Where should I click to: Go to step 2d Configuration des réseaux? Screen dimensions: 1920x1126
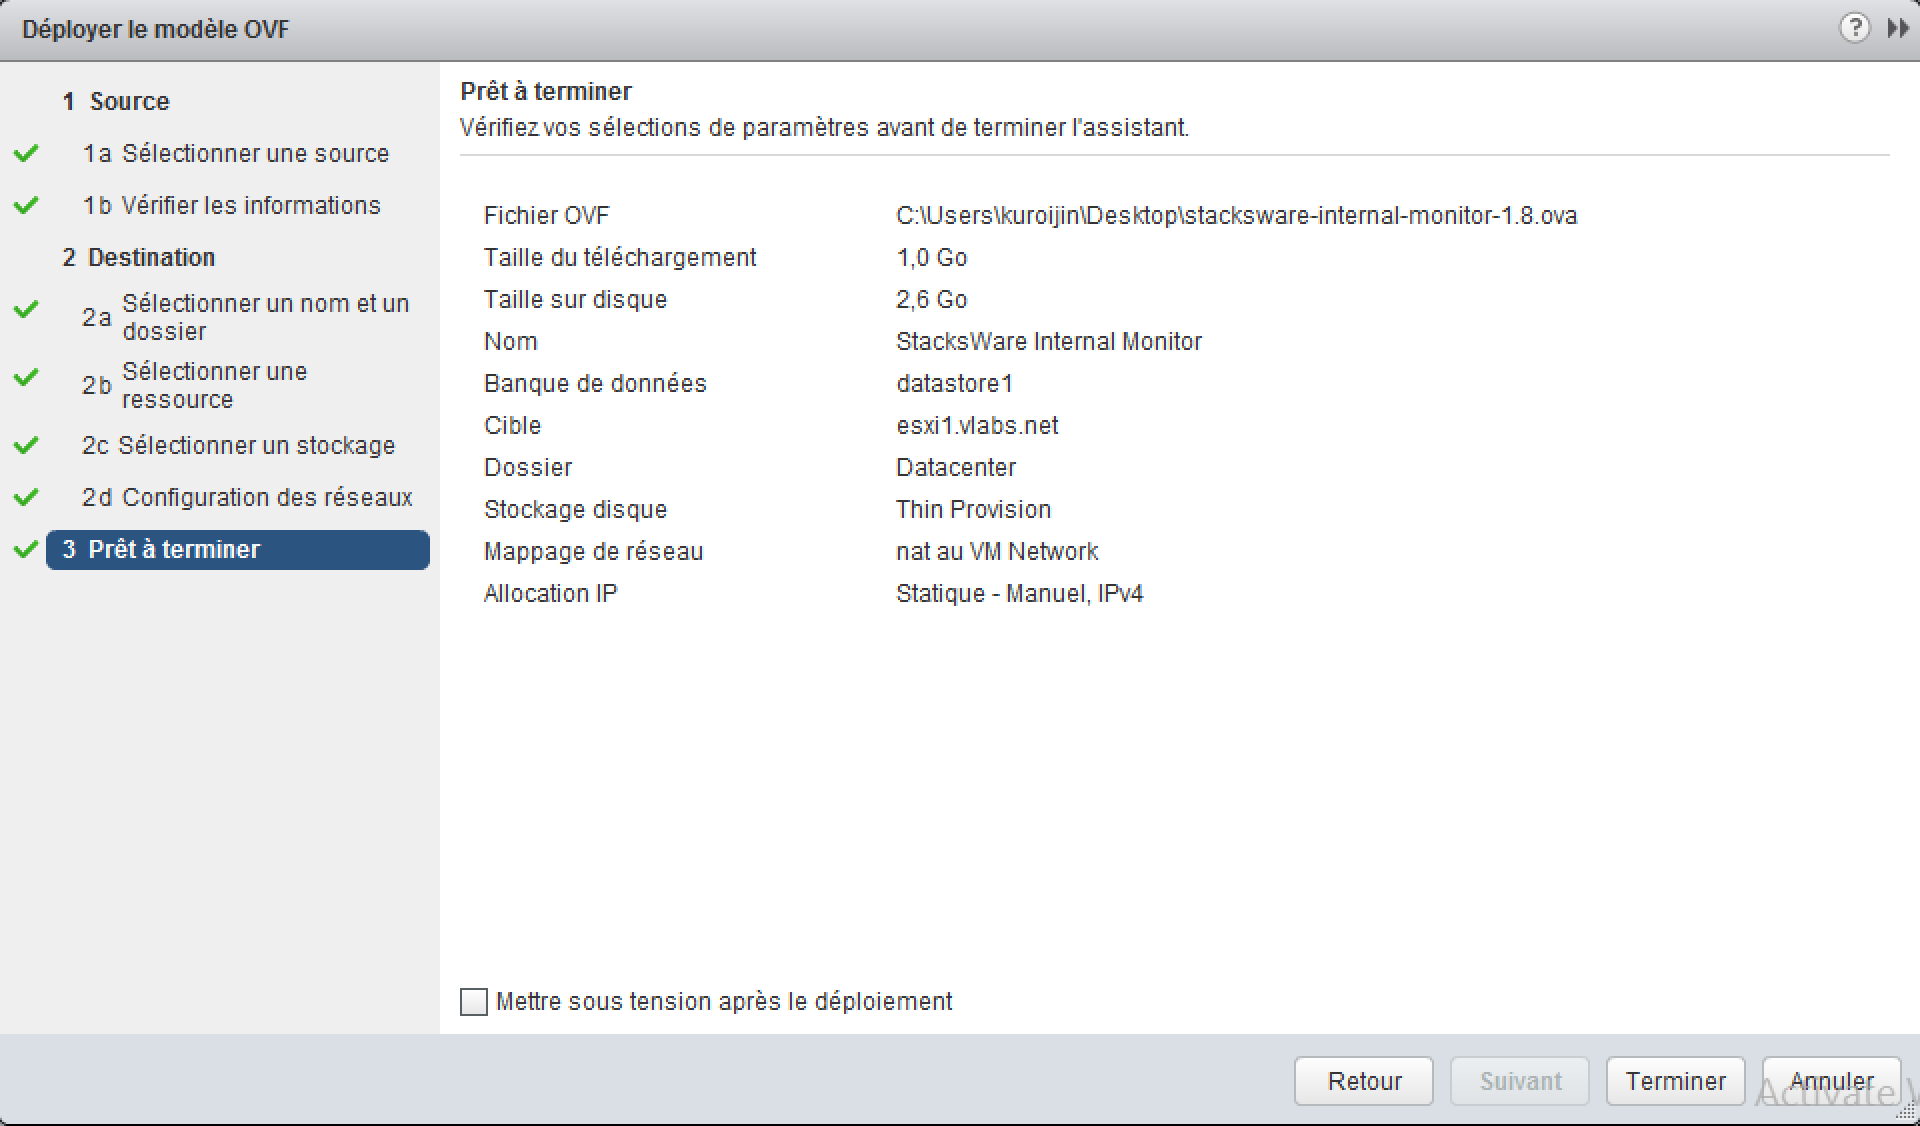point(247,497)
